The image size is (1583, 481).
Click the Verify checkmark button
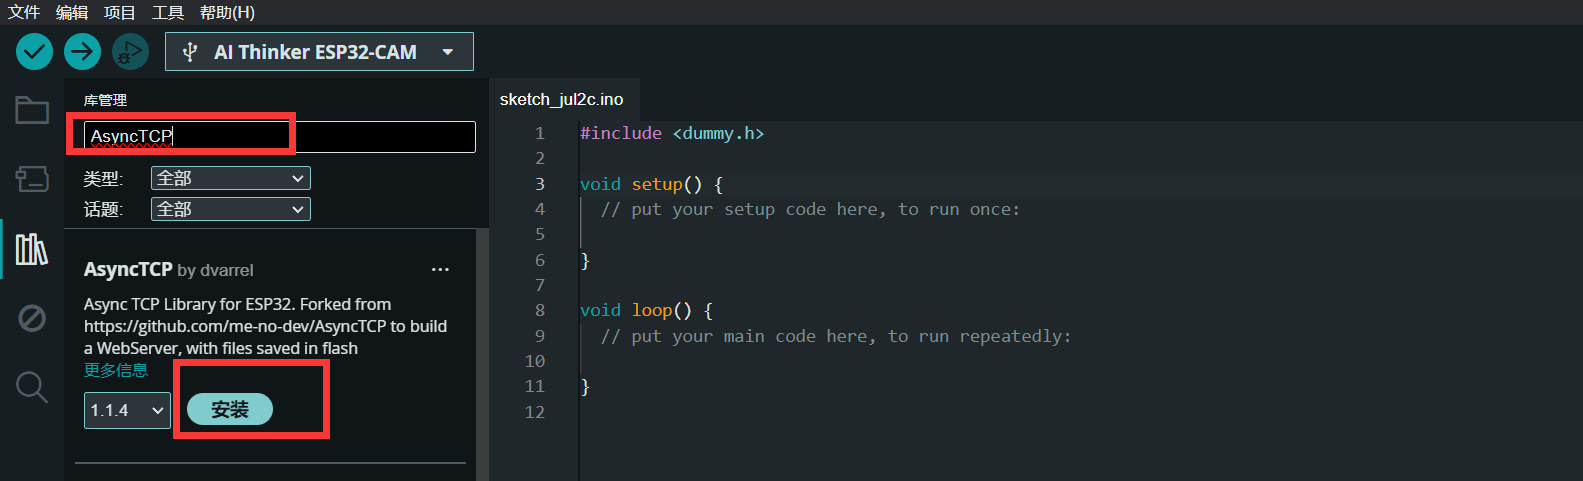point(34,51)
